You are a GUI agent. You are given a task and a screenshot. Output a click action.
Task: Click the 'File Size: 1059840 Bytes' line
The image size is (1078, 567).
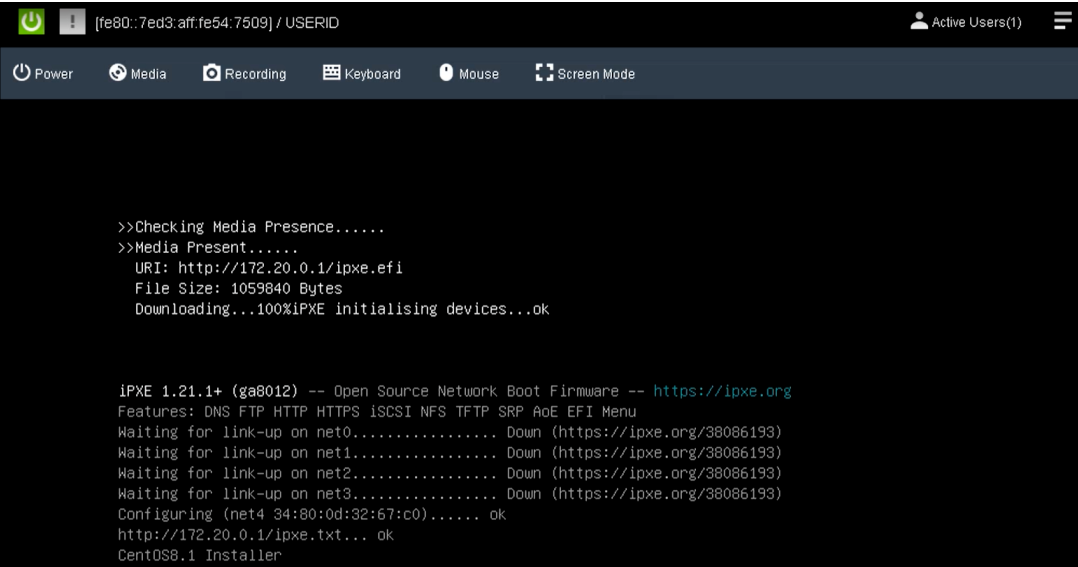click(239, 289)
